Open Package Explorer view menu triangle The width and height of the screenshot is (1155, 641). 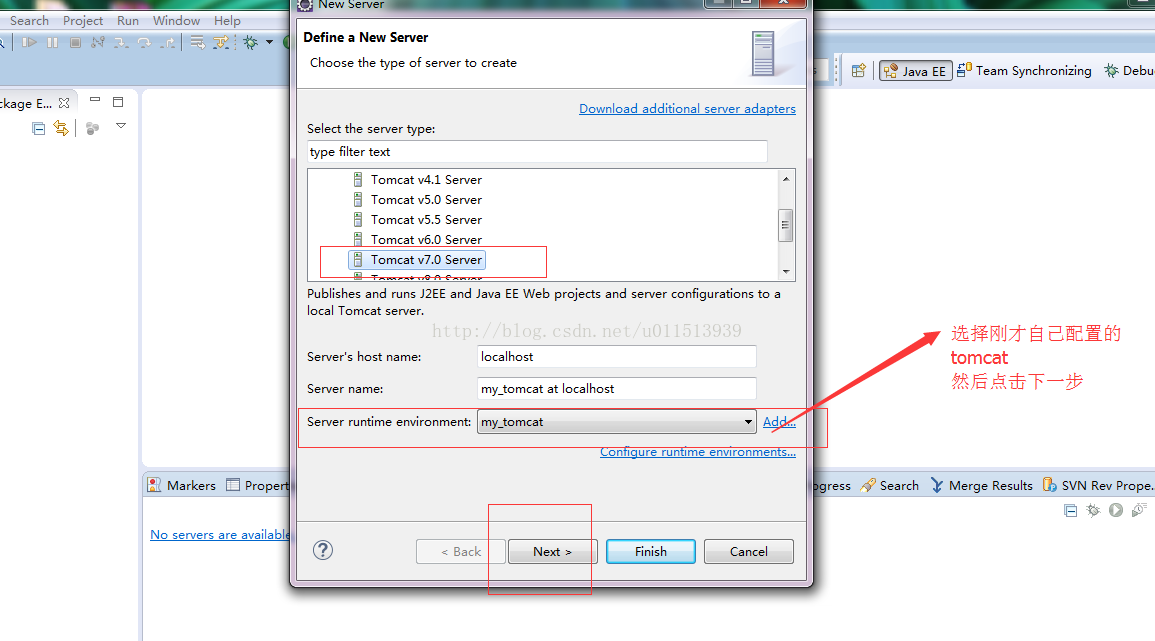pos(121,126)
